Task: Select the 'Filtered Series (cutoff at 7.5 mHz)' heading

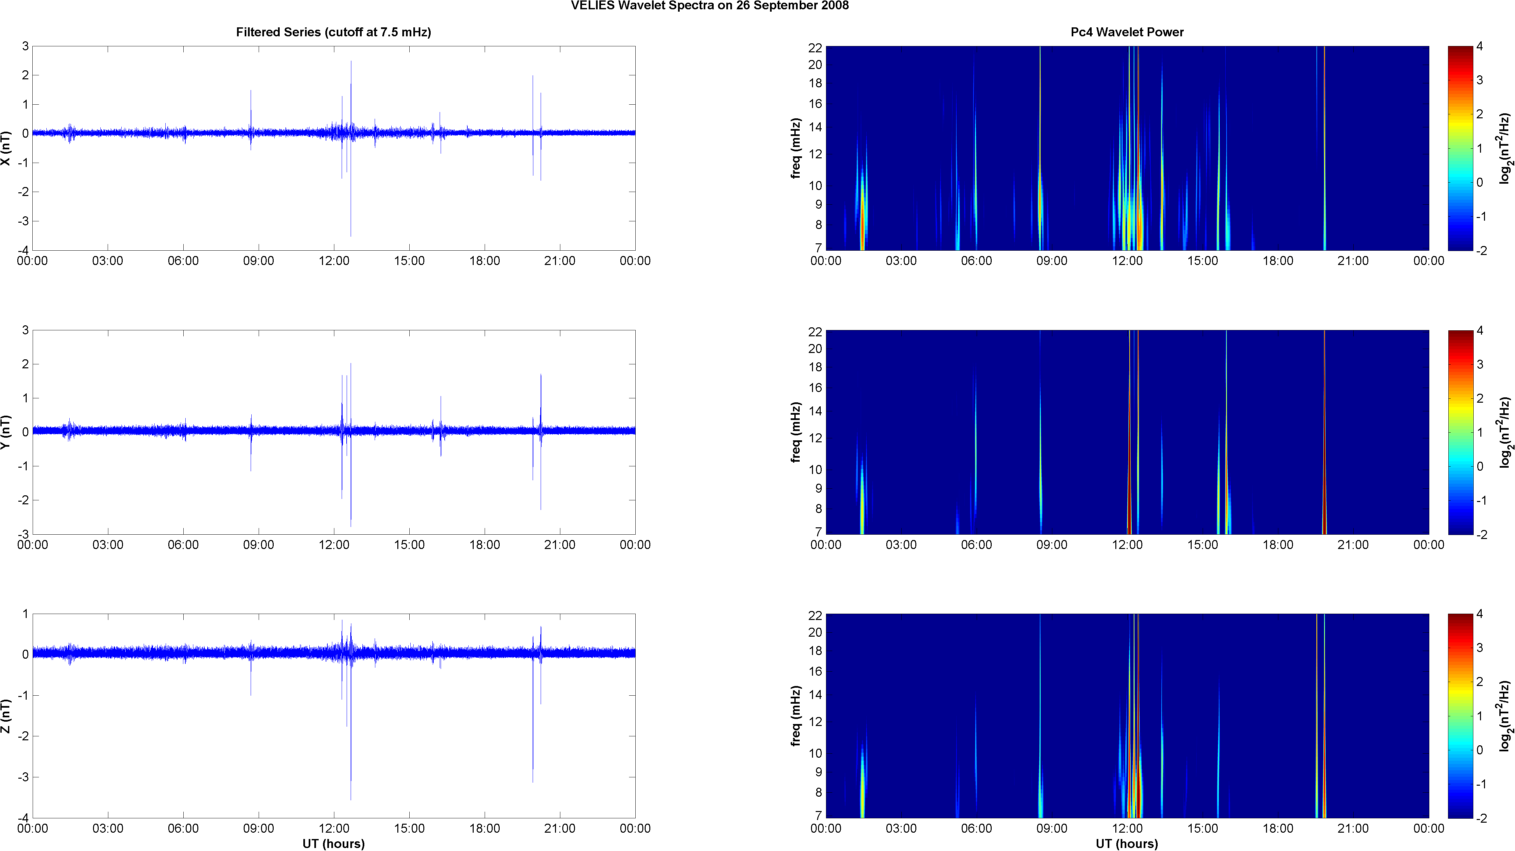Action: coord(333,32)
